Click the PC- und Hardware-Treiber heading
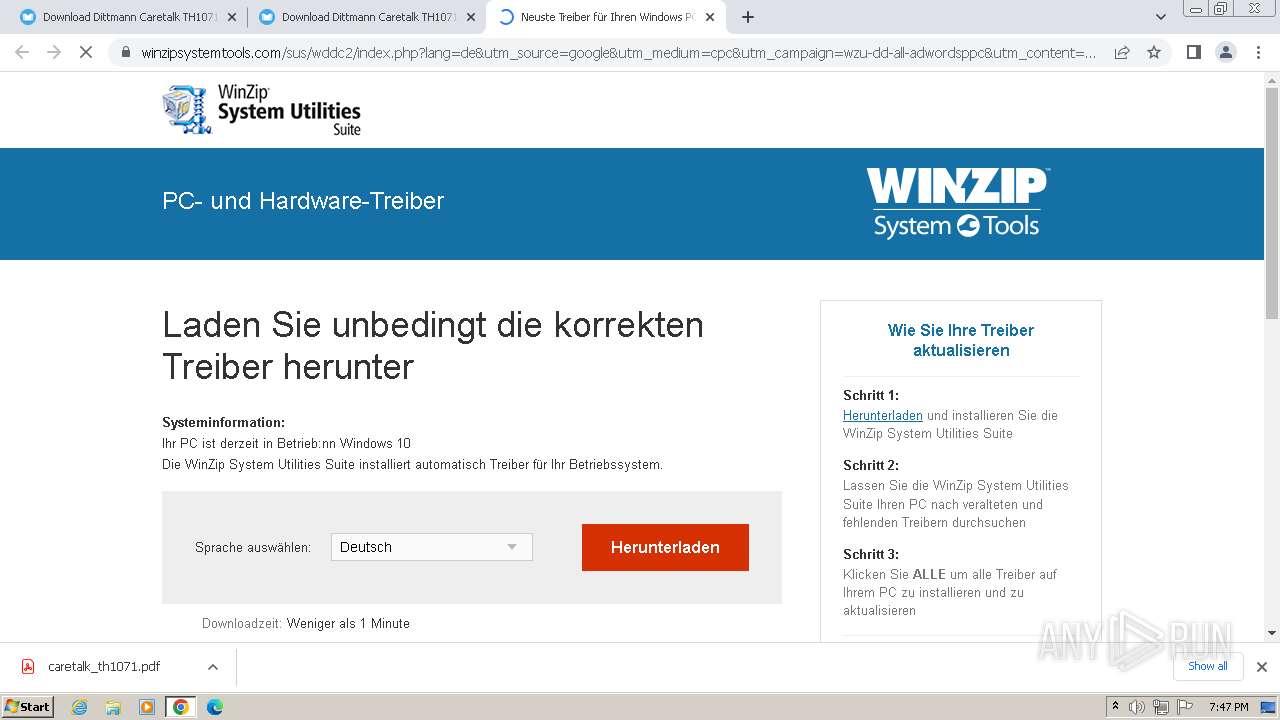 pyautogui.click(x=303, y=201)
